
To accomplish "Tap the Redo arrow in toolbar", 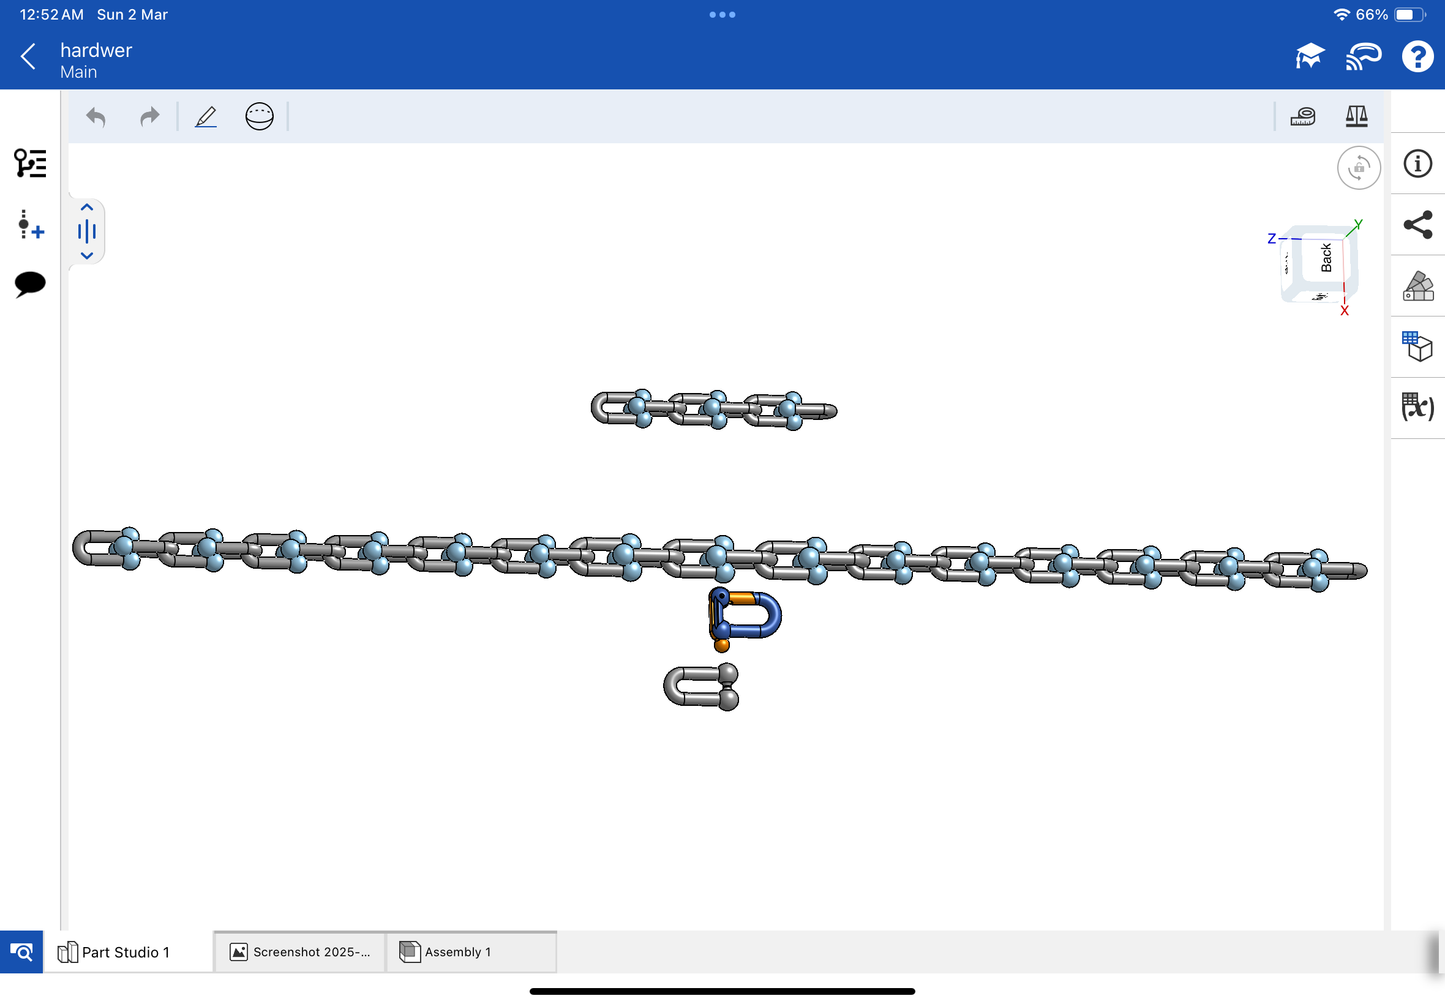I will pyautogui.click(x=149, y=117).
